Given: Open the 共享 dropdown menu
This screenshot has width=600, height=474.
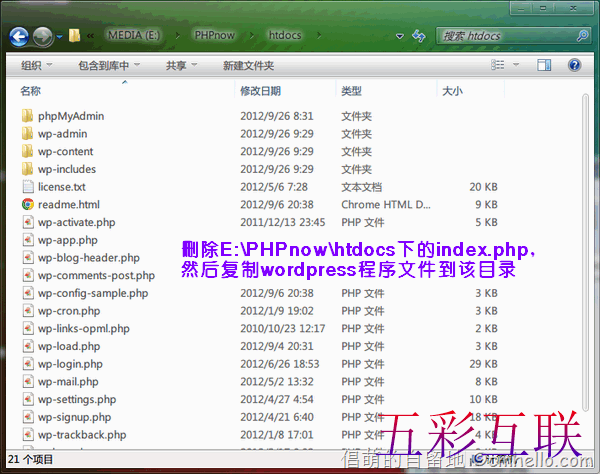Looking at the screenshot, I should tap(180, 66).
